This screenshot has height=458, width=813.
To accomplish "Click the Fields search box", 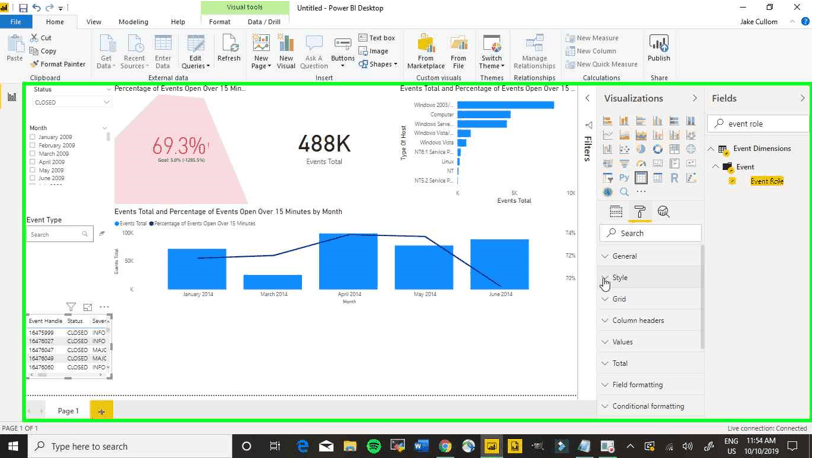I will point(758,123).
